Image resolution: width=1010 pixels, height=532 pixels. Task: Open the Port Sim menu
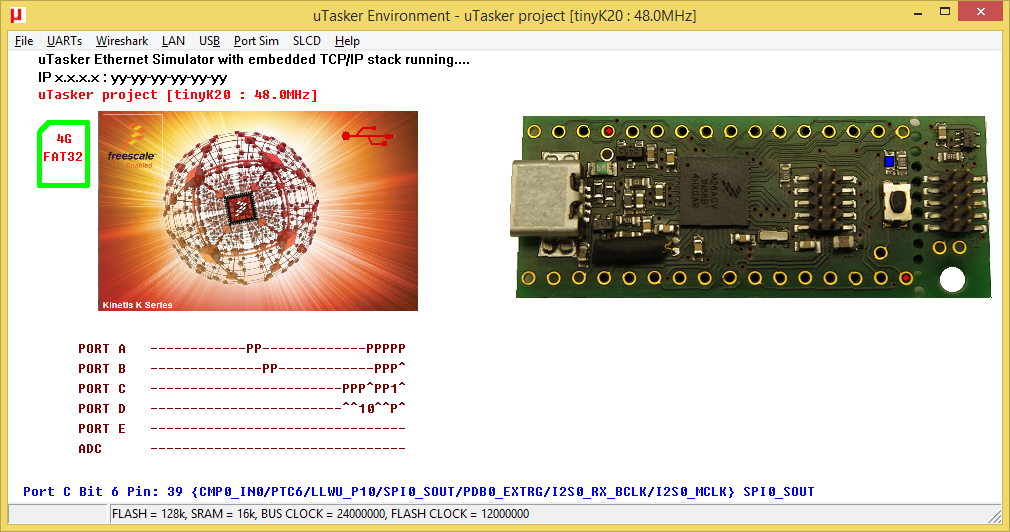[256, 41]
